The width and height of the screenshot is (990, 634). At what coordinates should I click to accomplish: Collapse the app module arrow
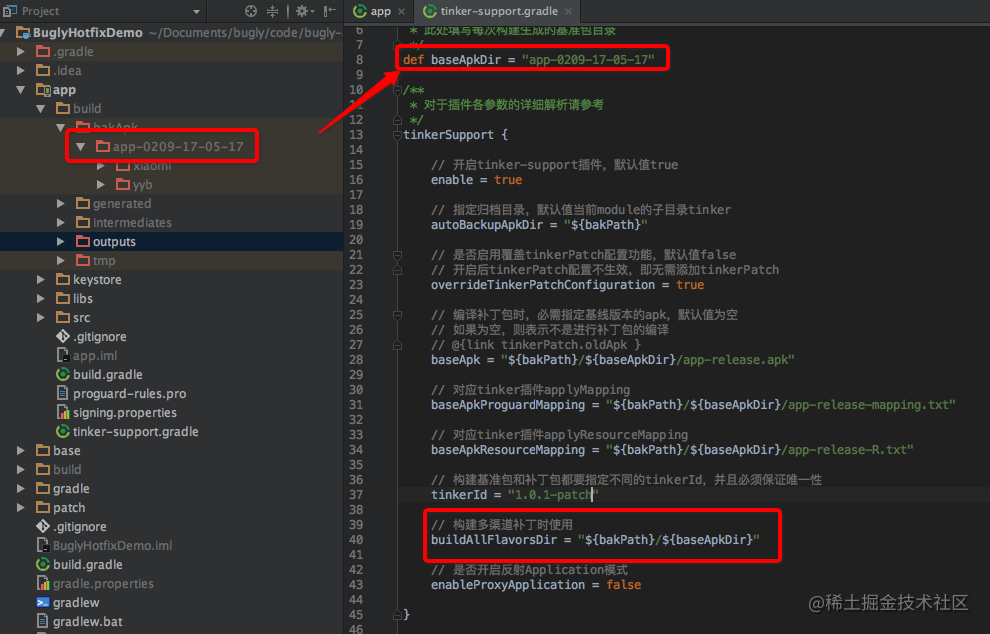pos(21,90)
